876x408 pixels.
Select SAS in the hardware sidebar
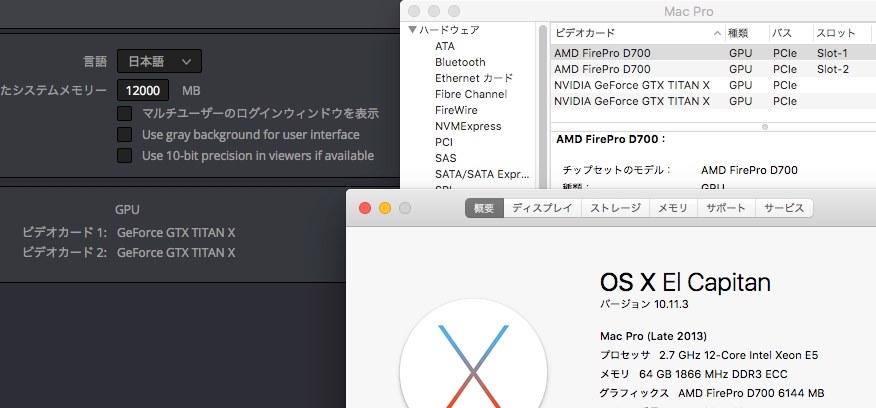(445, 158)
